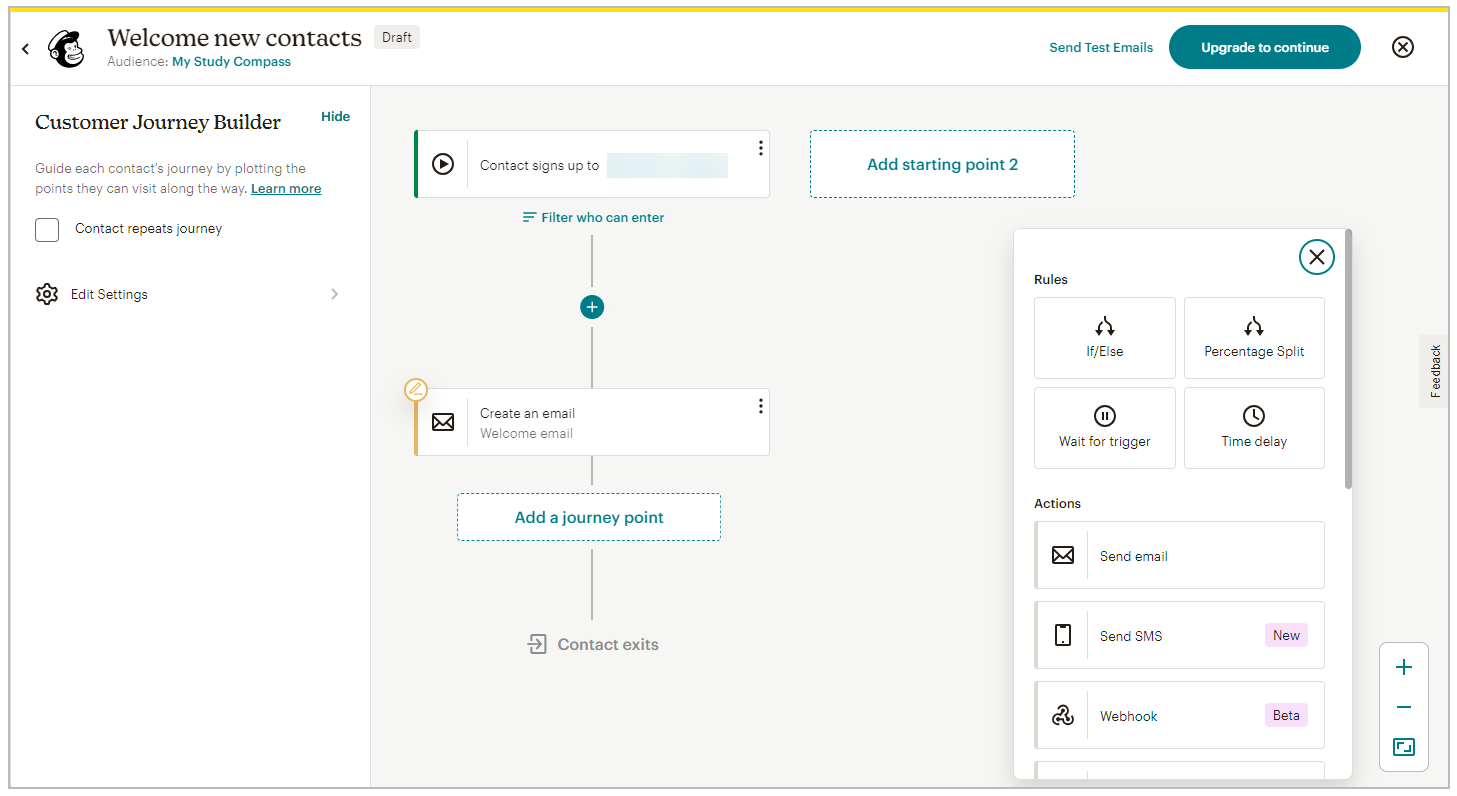Click Upgrade to continue
Viewport: 1457px width, 796px height.
(1264, 47)
